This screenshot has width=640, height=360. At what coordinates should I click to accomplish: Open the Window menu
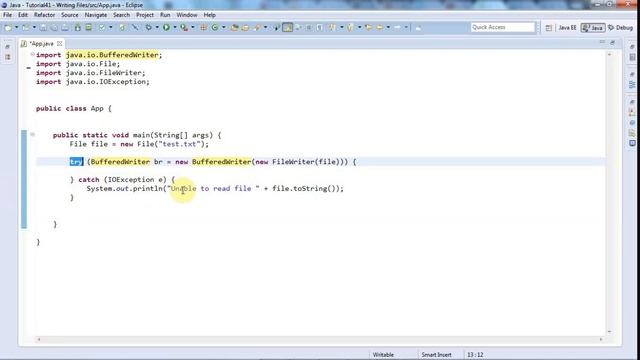click(x=187, y=15)
